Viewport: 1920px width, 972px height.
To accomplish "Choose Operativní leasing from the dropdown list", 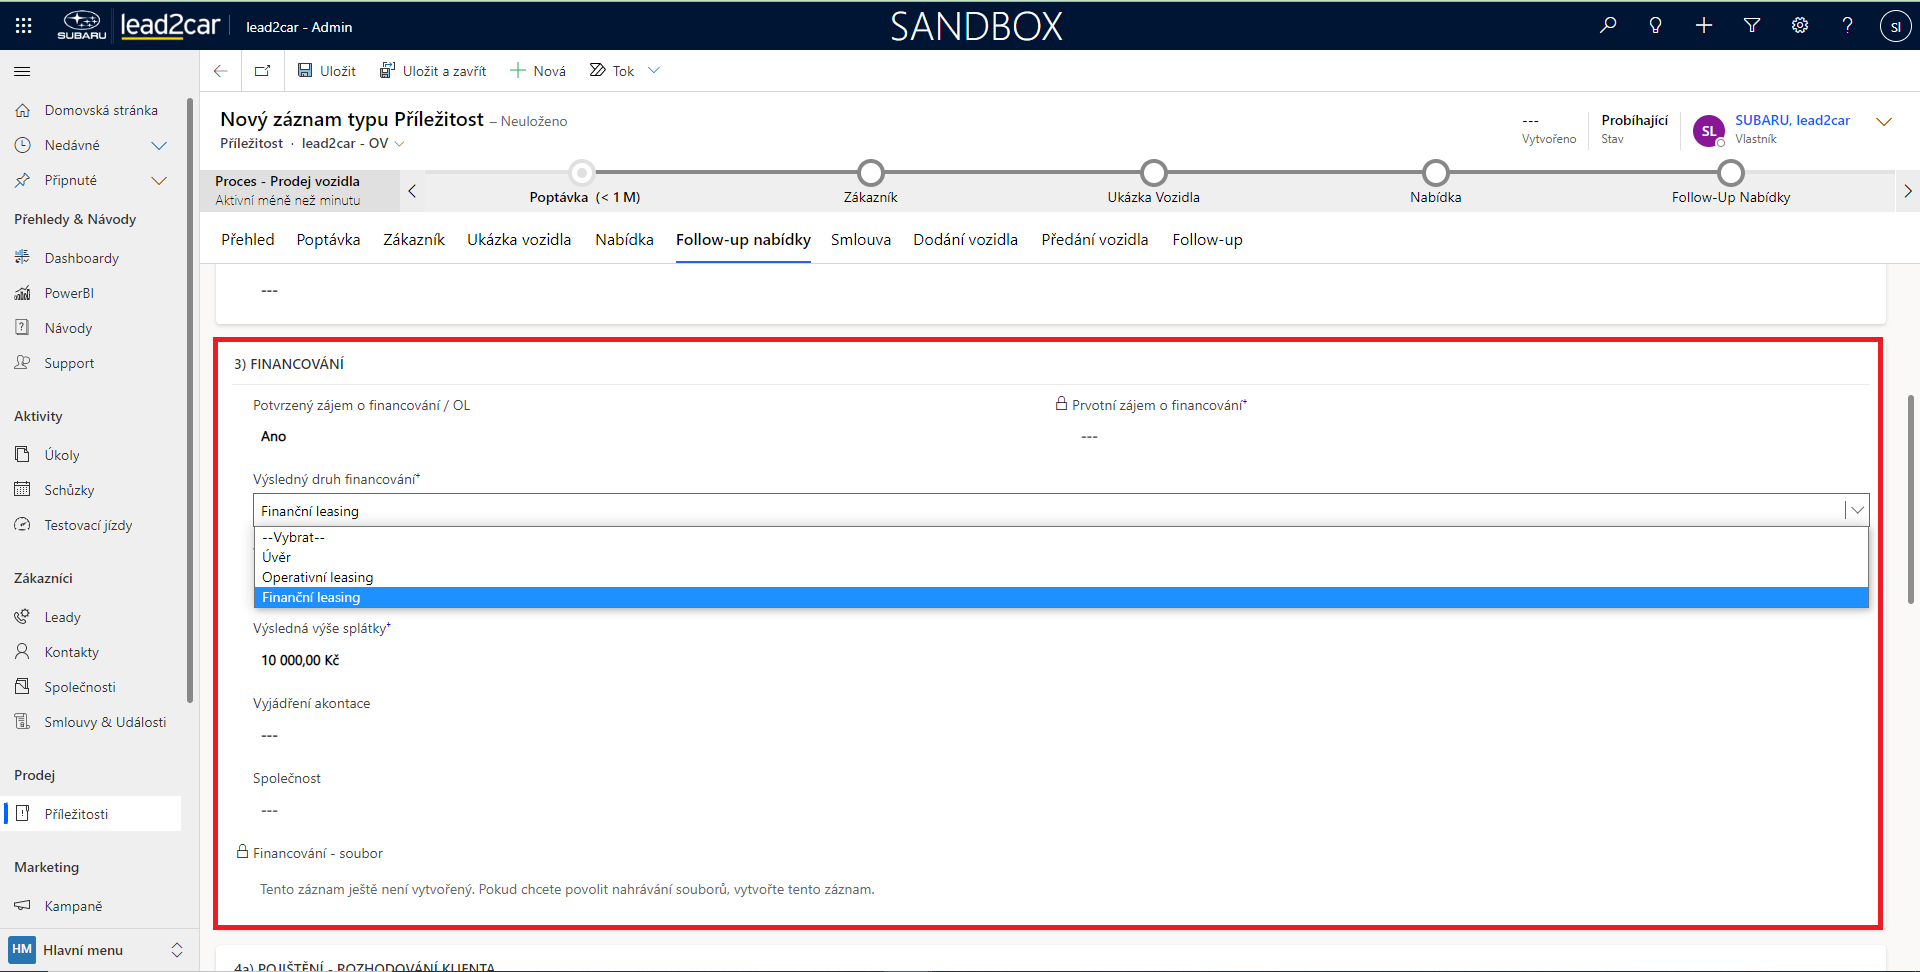I will pyautogui.click(x=317, y=577).
